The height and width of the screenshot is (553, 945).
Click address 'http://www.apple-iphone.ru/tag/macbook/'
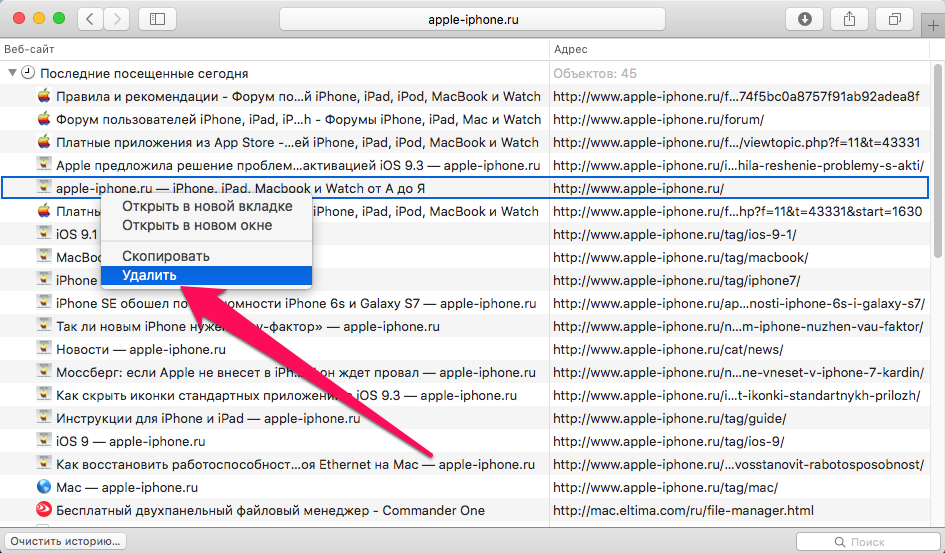click(x=680, y=257)
